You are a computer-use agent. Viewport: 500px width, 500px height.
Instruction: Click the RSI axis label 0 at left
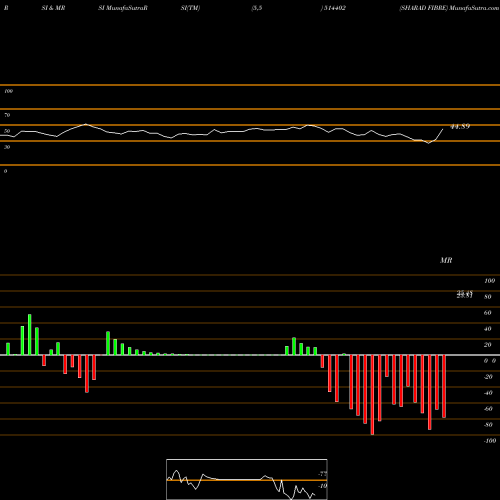(x=5, y=171)
